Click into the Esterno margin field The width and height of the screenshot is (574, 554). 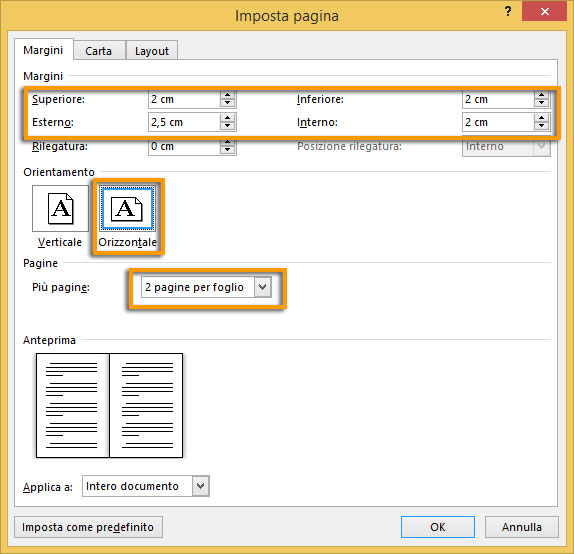tap(184, 122)
